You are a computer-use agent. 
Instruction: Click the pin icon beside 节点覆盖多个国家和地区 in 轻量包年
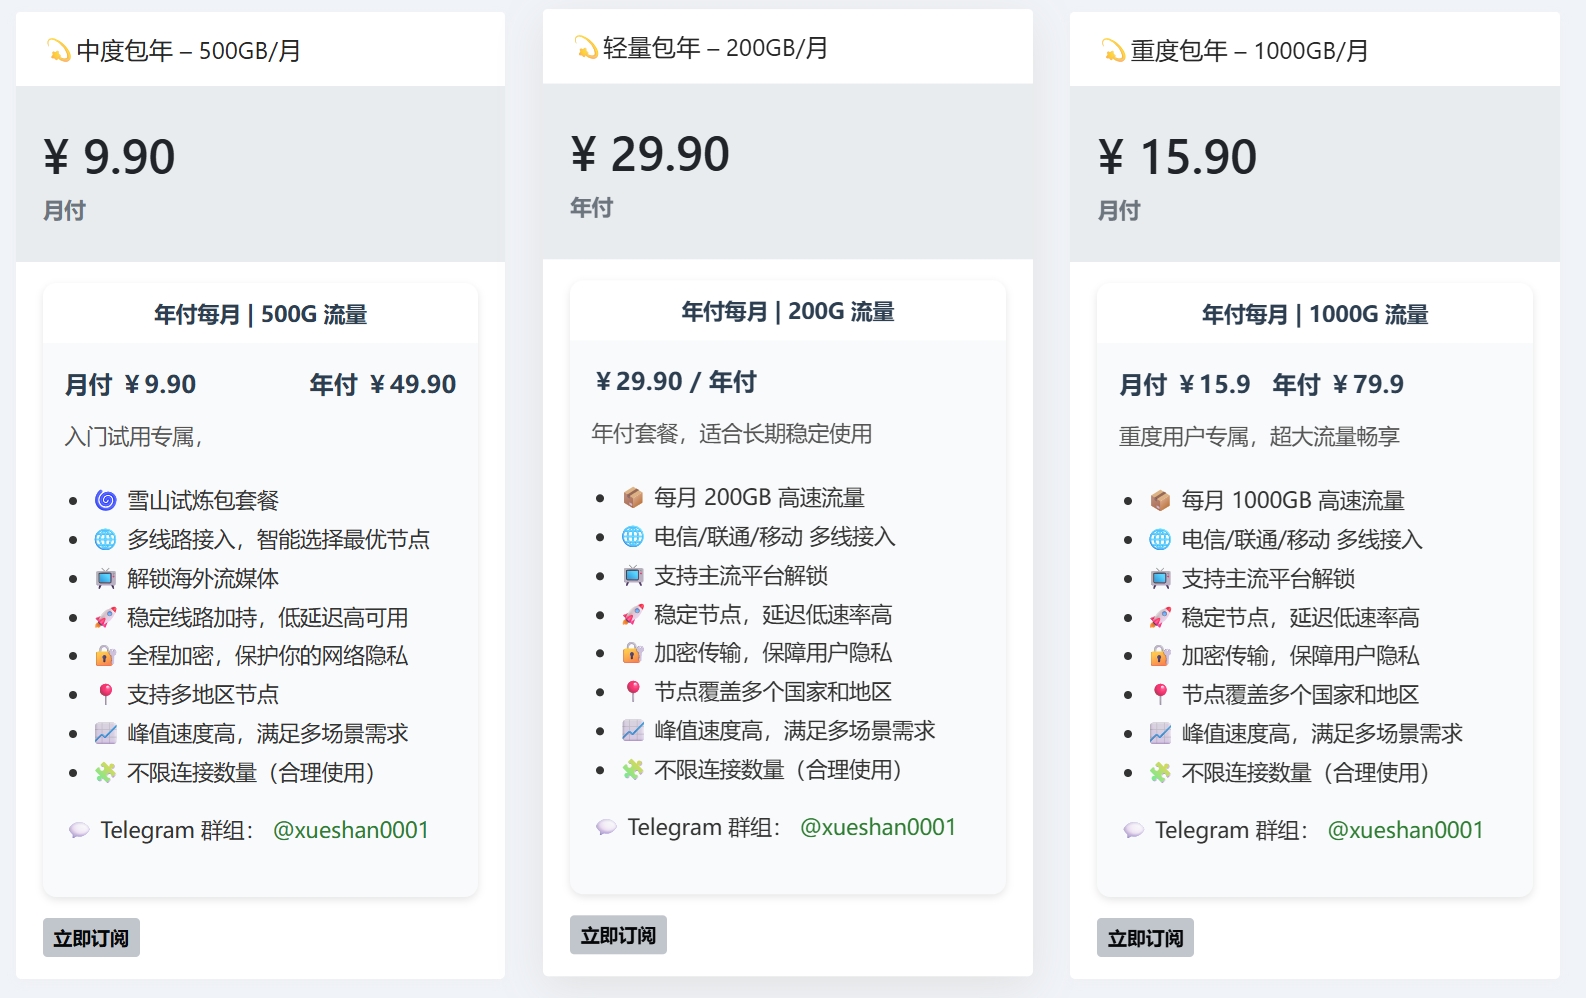pos(633,691)
